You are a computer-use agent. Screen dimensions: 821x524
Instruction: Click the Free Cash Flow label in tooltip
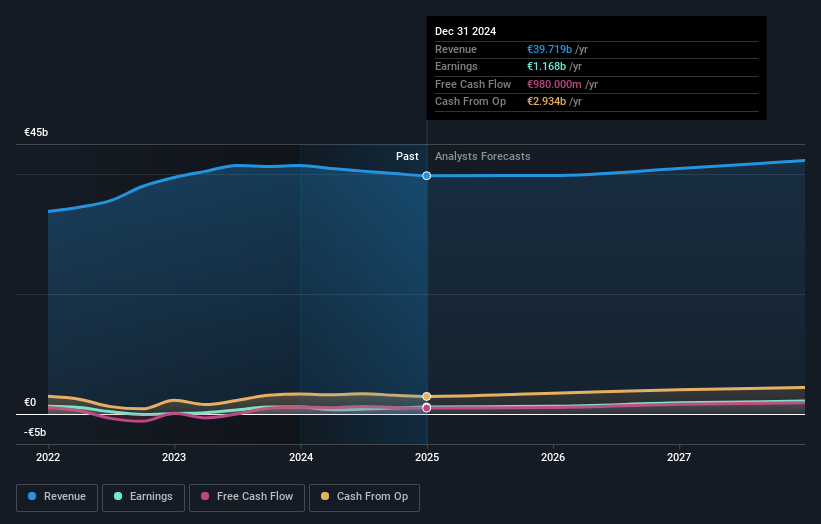click(x=473, y=84)
